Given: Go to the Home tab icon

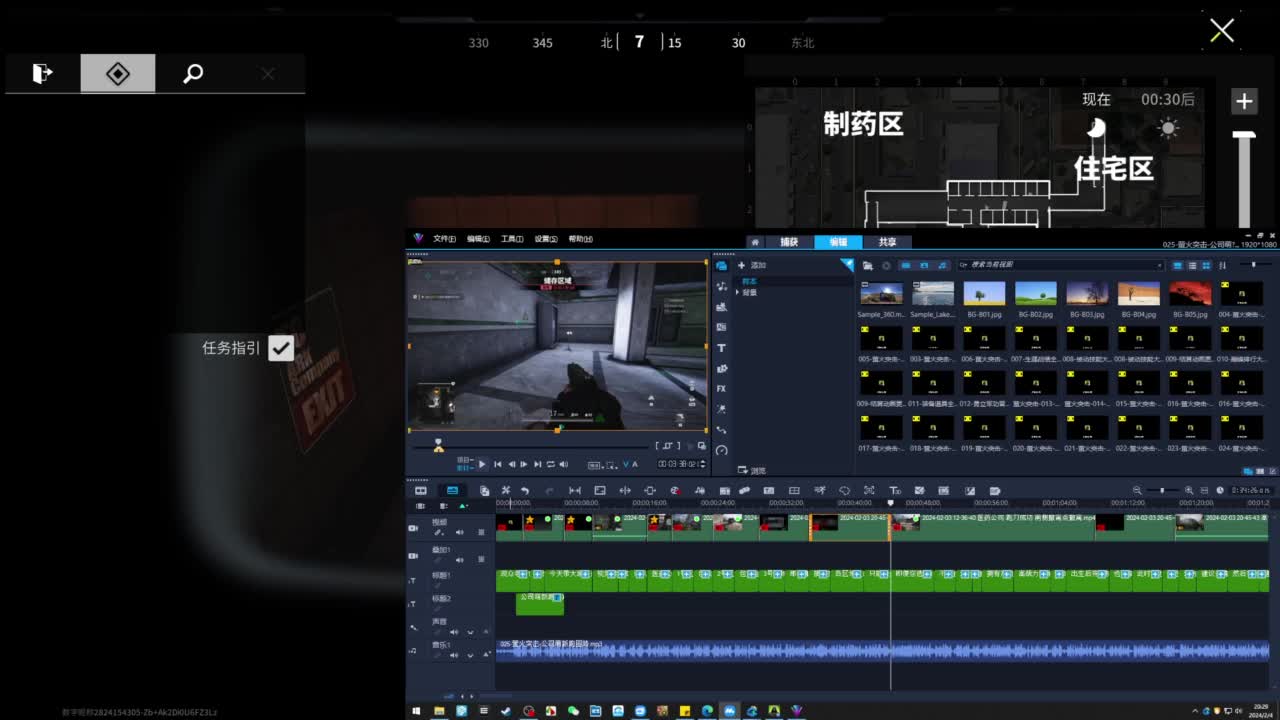Looking at the screenshot, I should 755,242.
